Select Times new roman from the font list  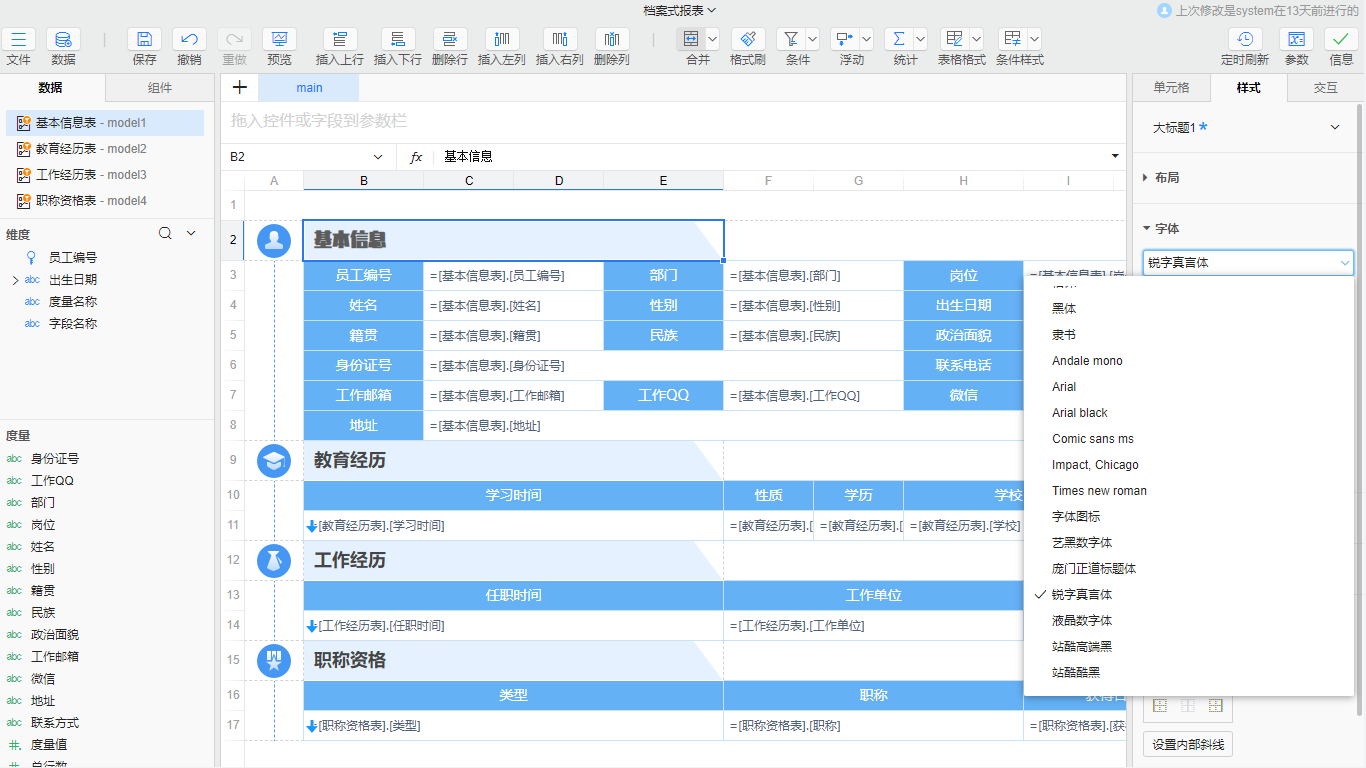pyautogui.click(x=1100, y=490)
